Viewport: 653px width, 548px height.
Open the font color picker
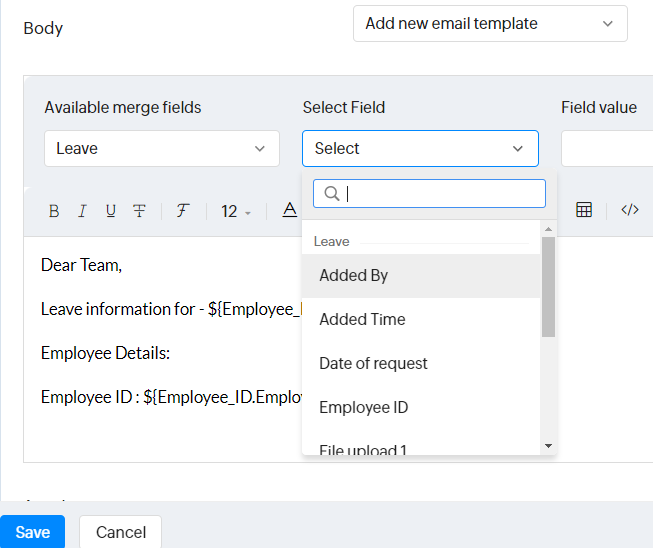[x=289, y=210]
